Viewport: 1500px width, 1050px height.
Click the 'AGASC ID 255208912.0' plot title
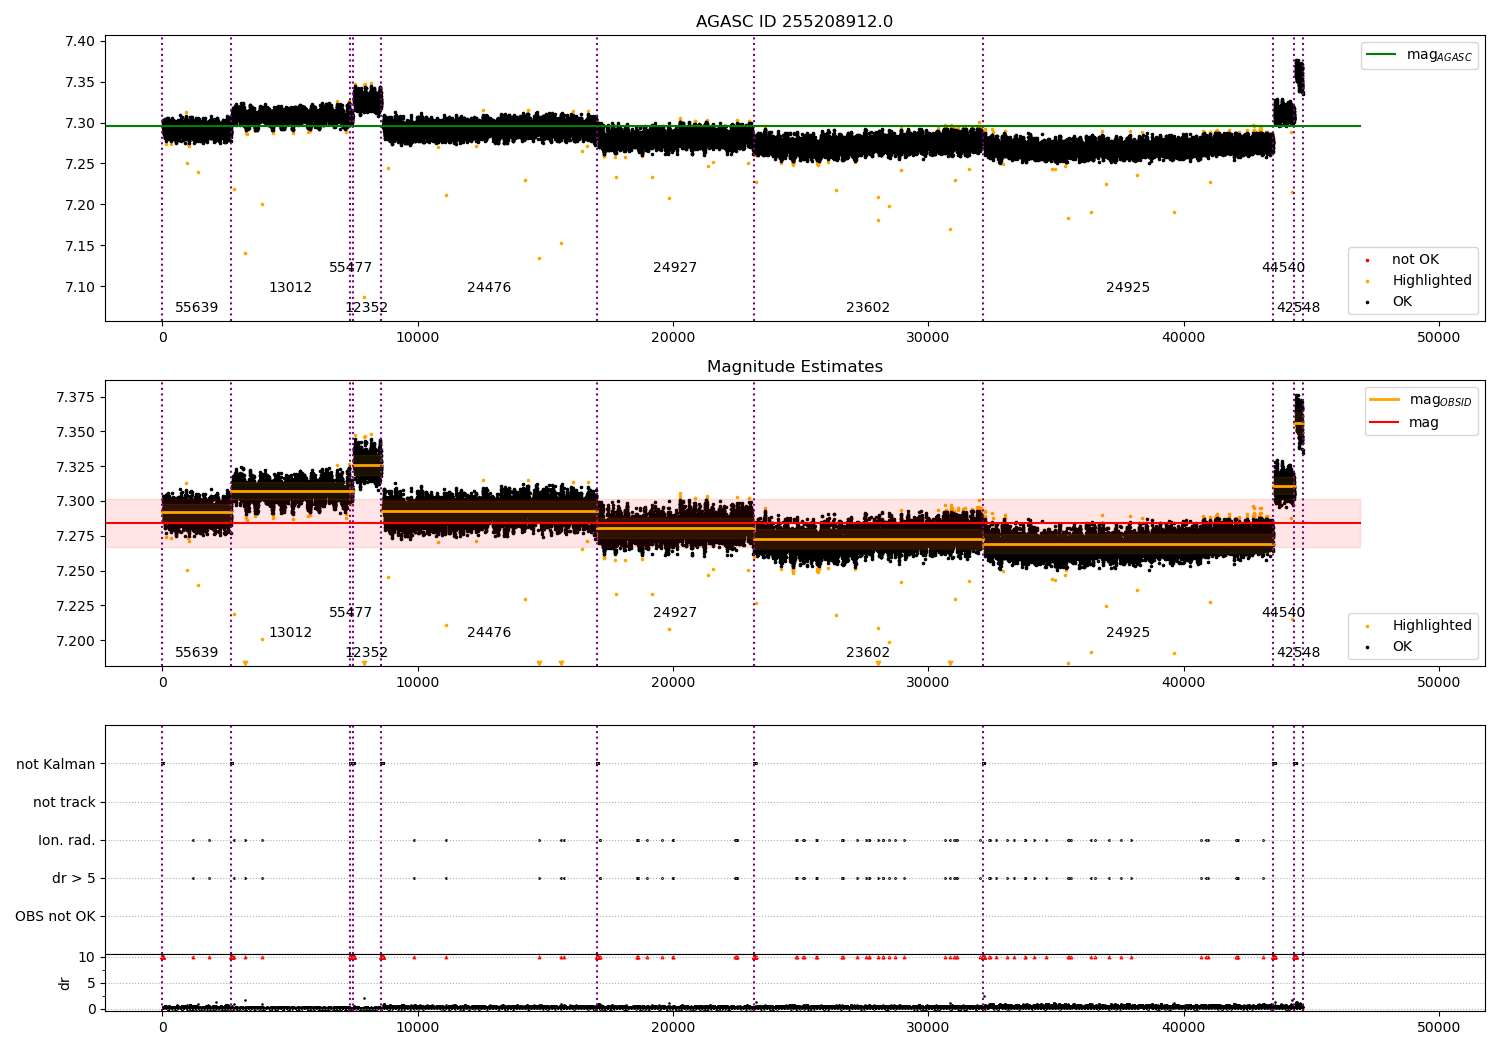[794, 22]
